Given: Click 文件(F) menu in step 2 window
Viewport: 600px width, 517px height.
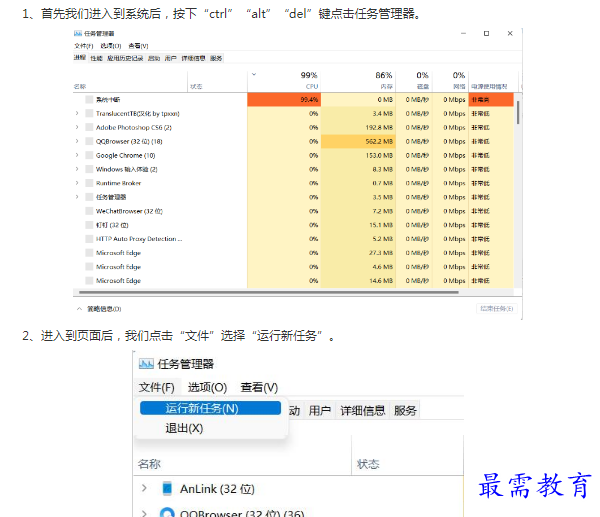Looking at the screenshot, I should (x=157, y=387).
